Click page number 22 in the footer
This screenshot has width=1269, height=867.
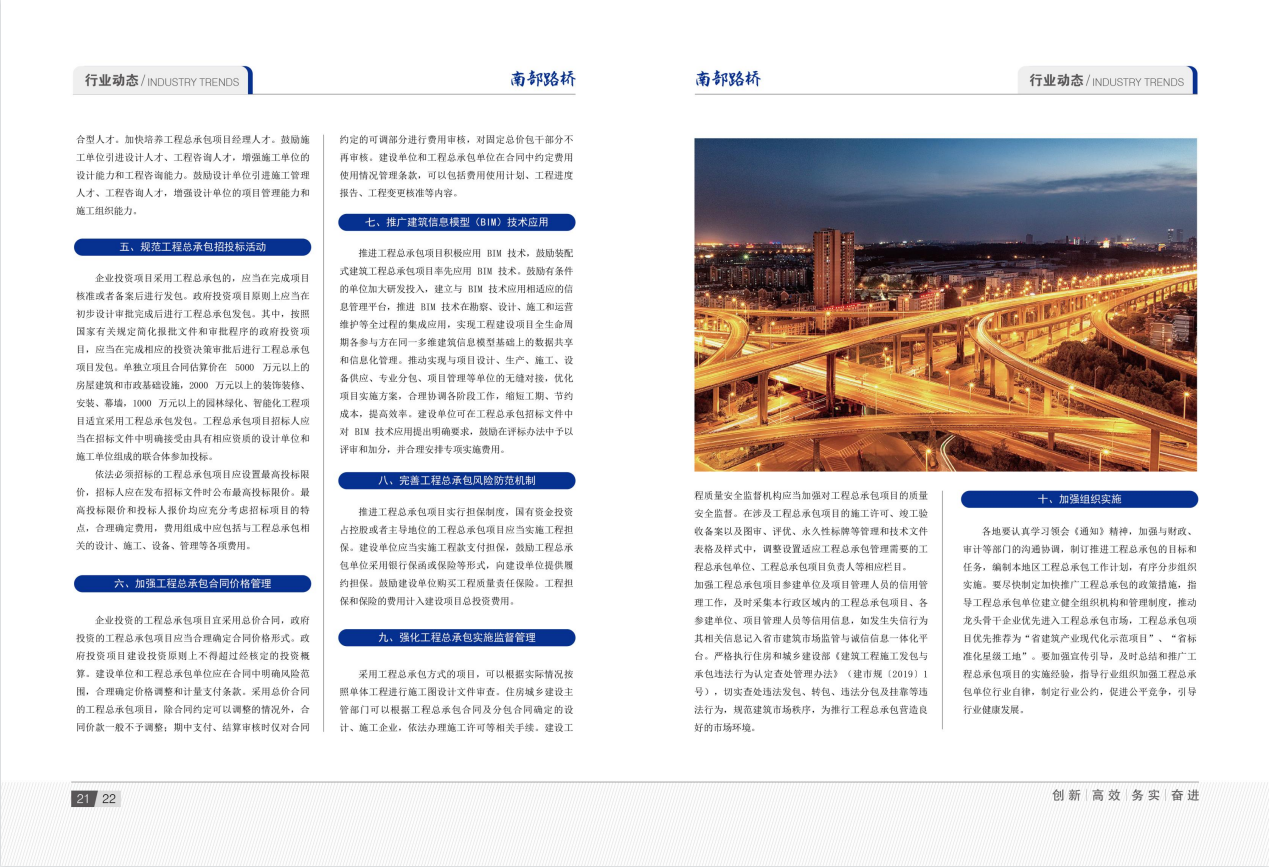pos(109,799)
